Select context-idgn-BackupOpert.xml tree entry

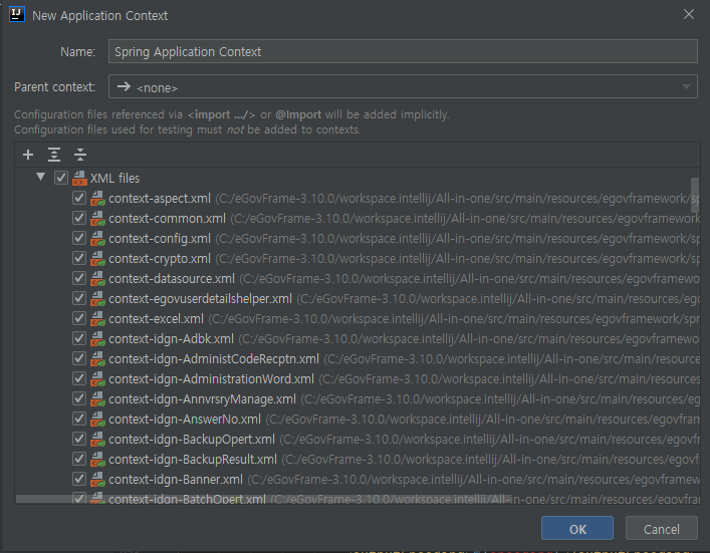(191, 439)
